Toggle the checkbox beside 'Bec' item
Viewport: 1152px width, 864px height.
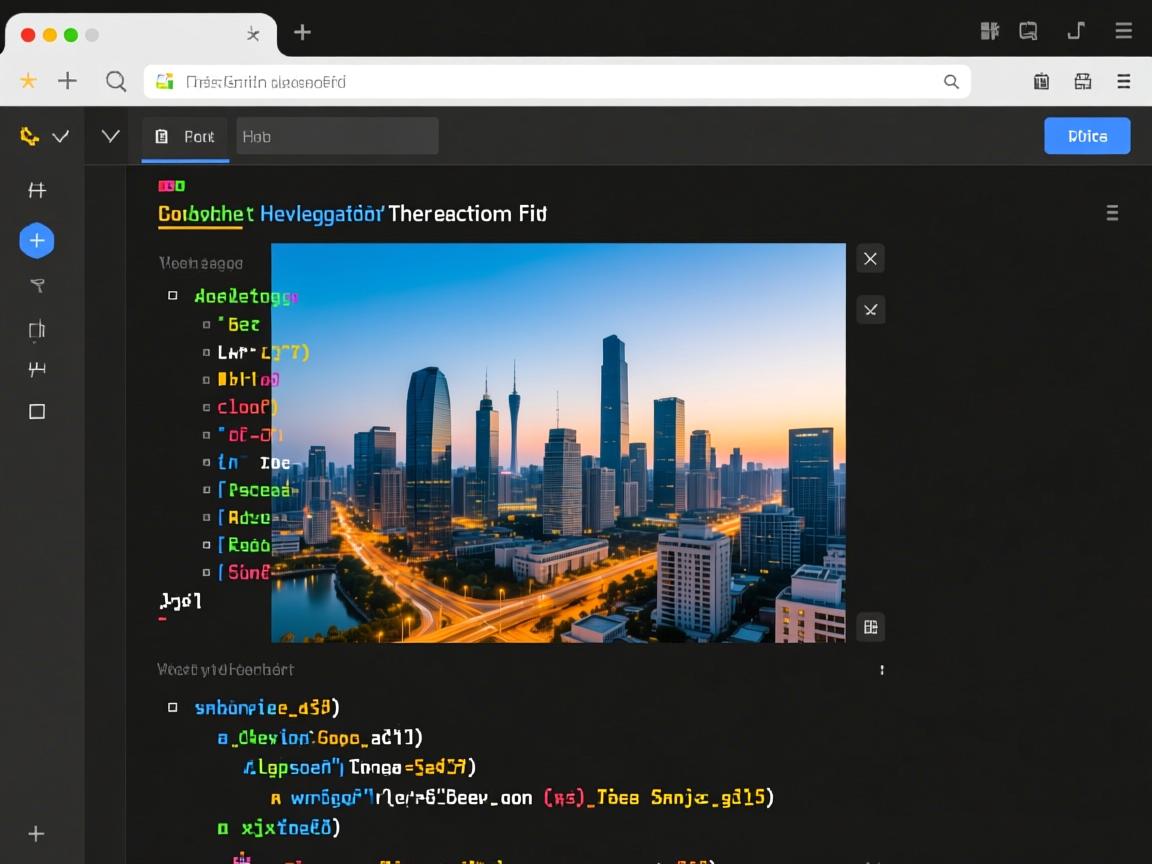pyautogui.click(x=207, y=324)
